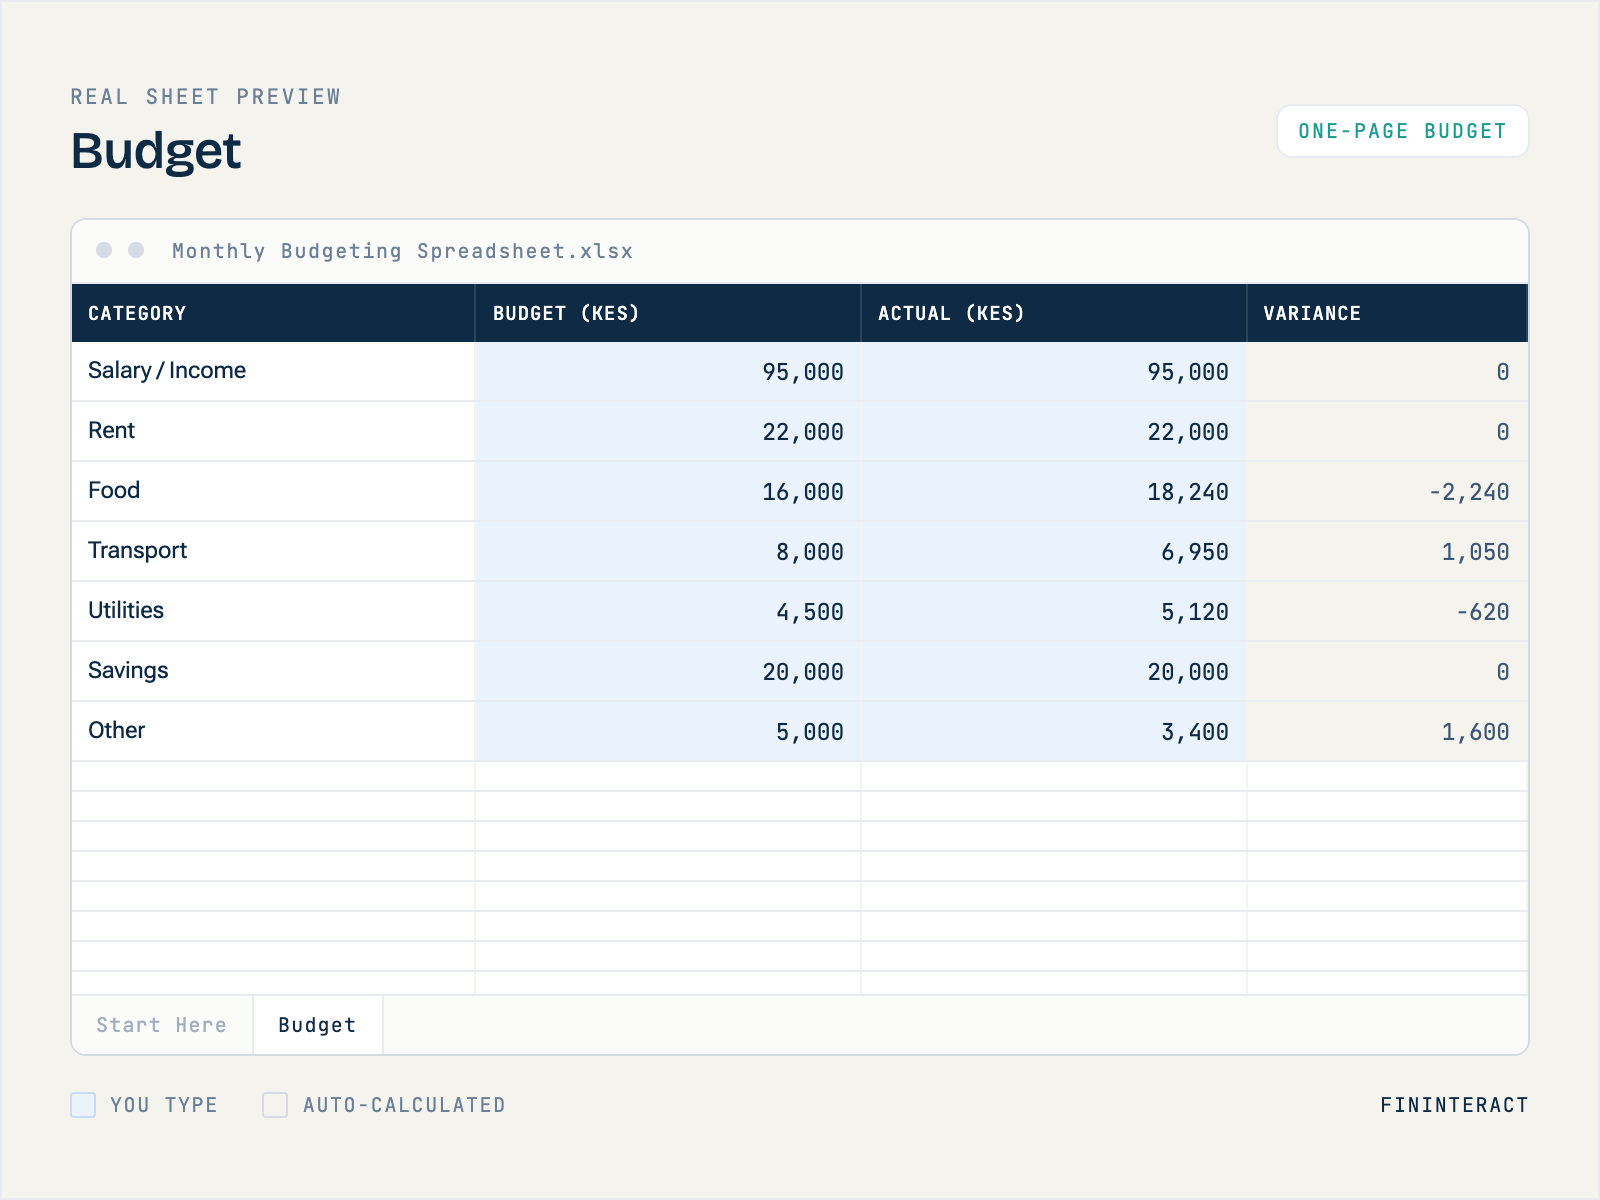Viewport: 1600px width, 1200px height.
Task: Click the Savings variance cell
Action: point(1387,672)
